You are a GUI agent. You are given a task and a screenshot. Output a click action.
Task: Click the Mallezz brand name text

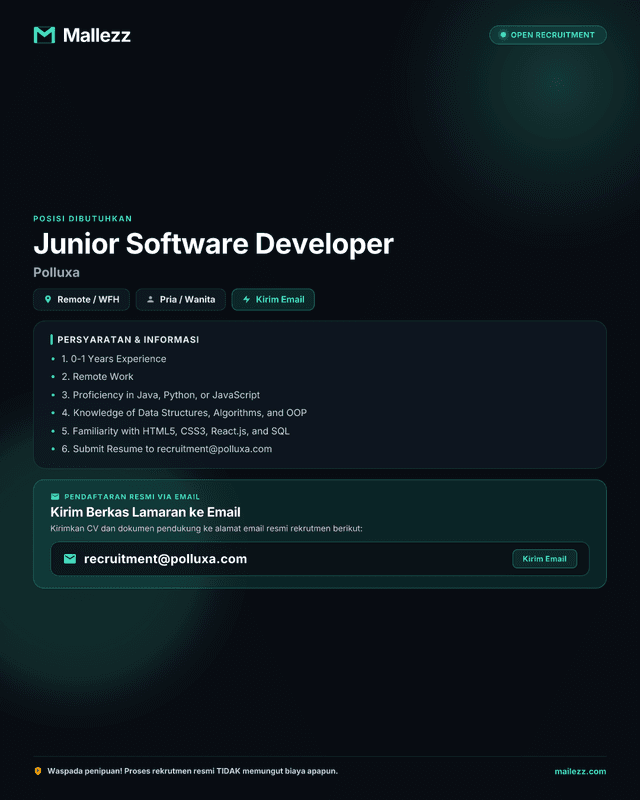pyautogui.click(x=97, y=35)
